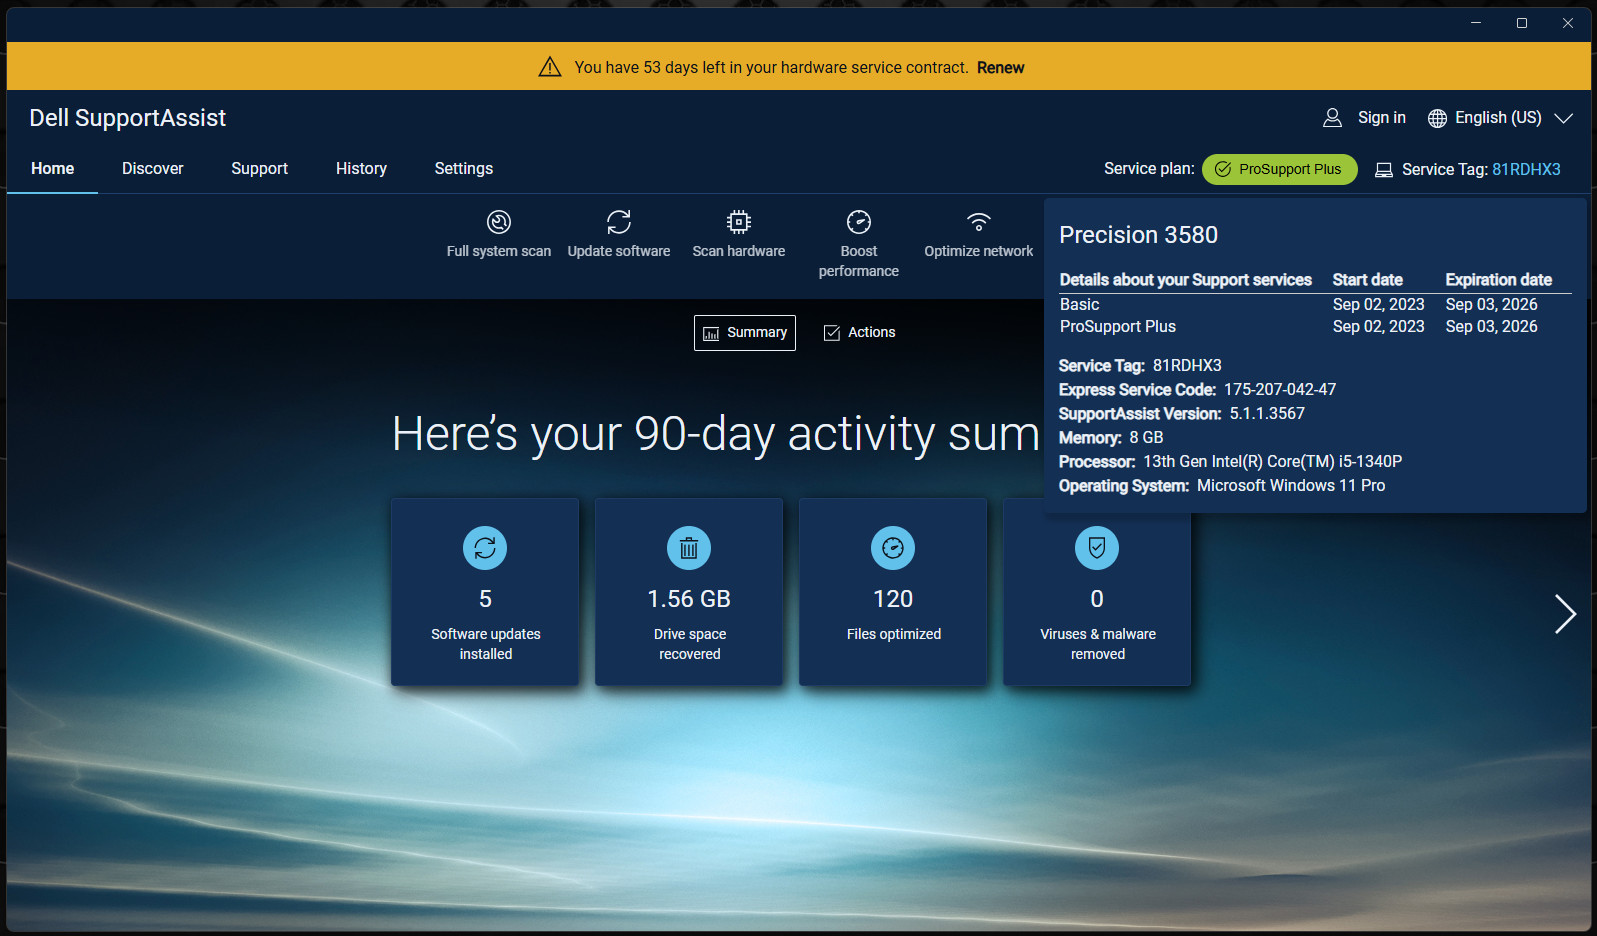
Task: Run the Full system scan icon
Action: click(x=499, y=222)
